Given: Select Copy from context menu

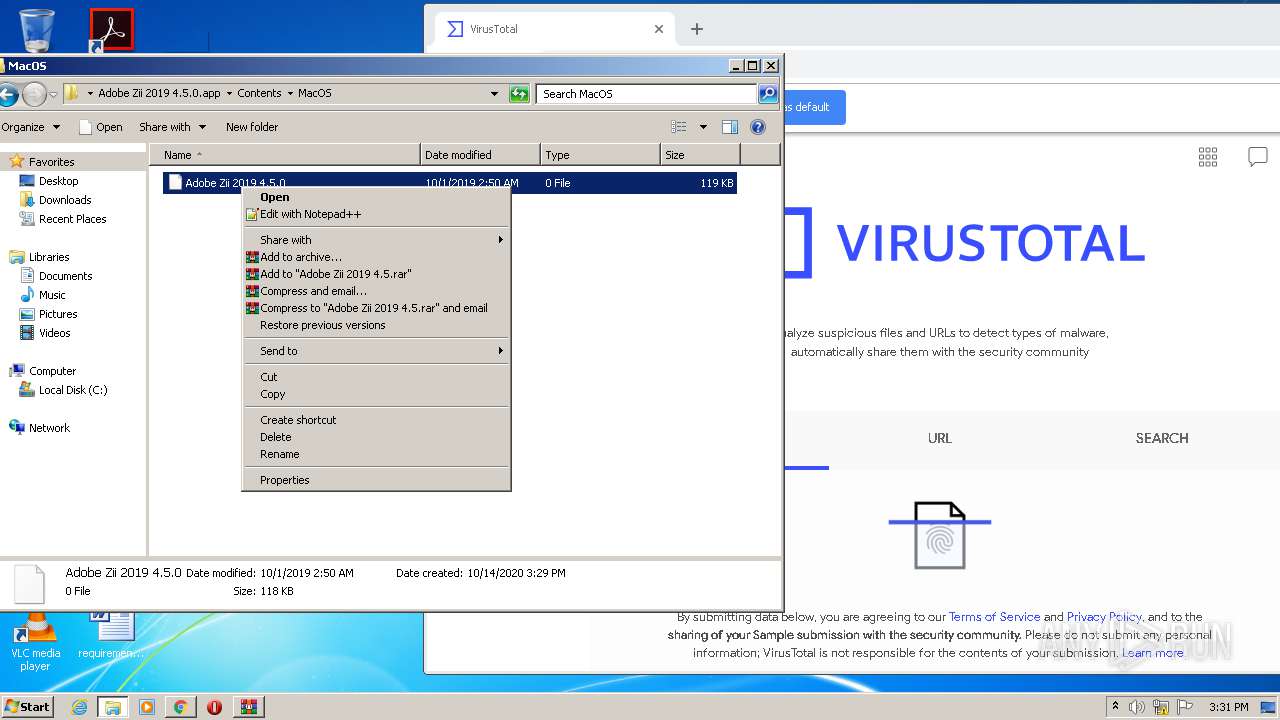Looking at the screenshot, I should pyautogui.click(x=377, y=394).
